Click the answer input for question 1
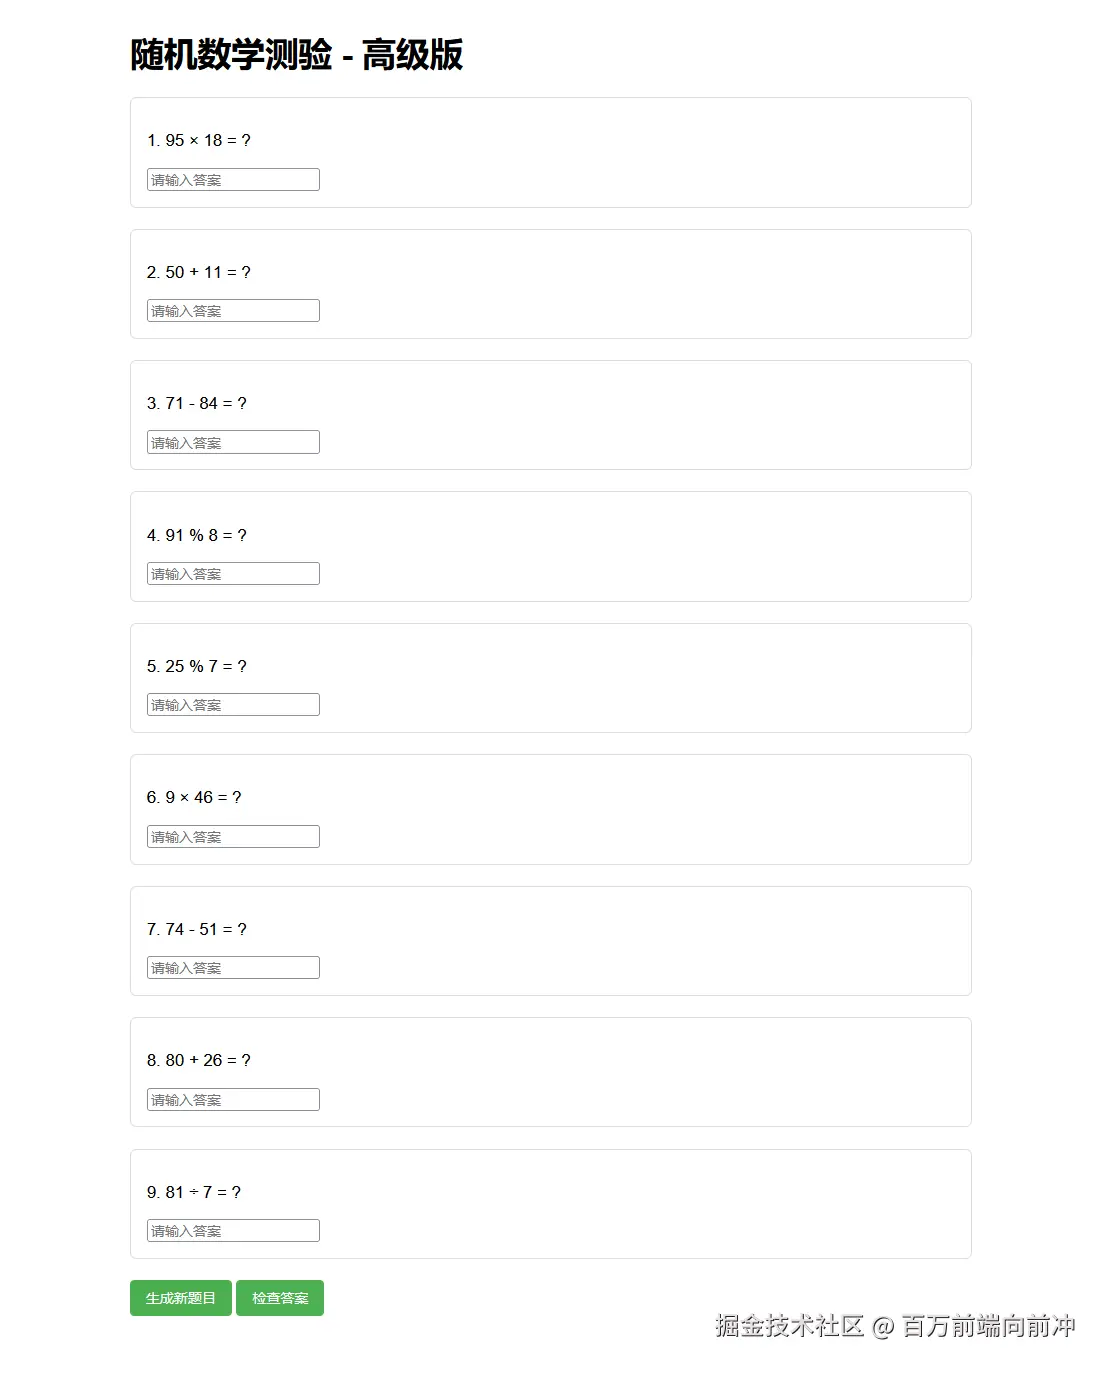 point(232,179)
